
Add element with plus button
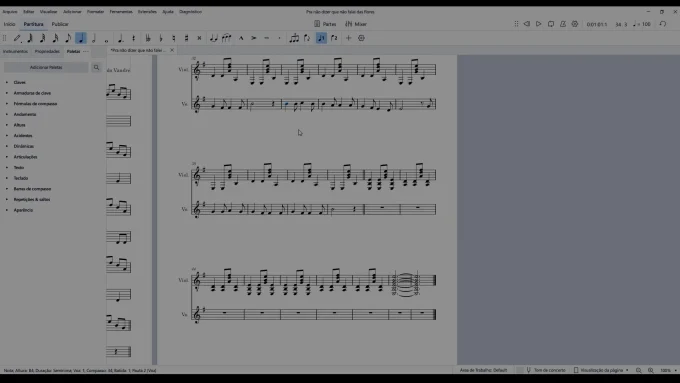pos(348,38)
